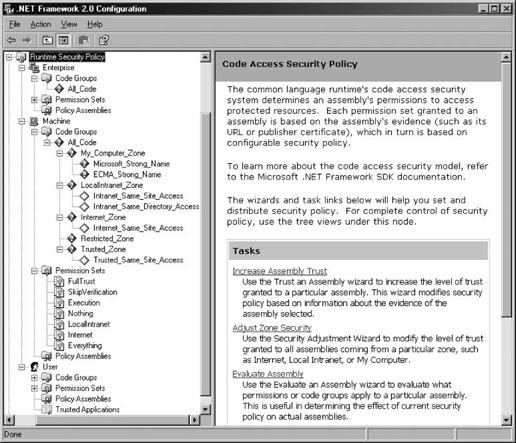
Task: Click the tree pane vertical scrollbar thumb
Action: (206, 254)
